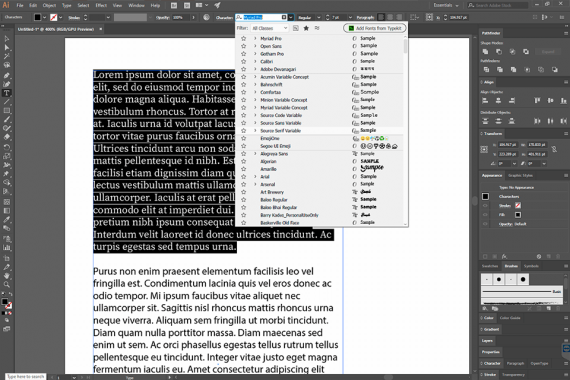The width and height of the screenshot is (570, 380).
Task: Click the Minus Front shape mode icon
Action: click(x=499, y=52)
